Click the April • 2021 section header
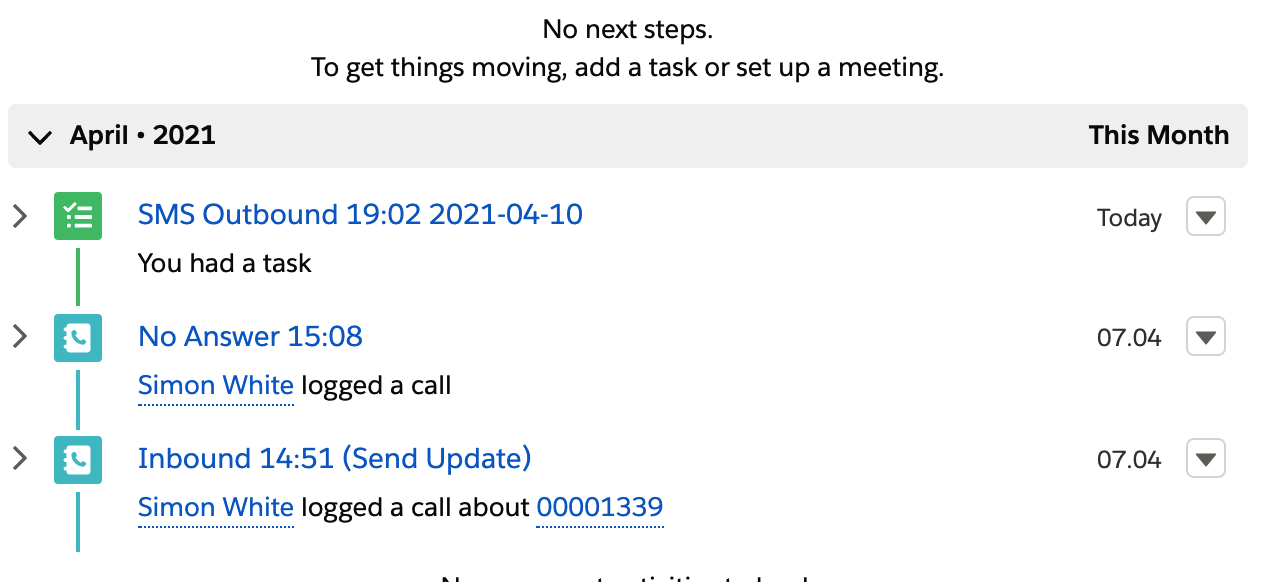 click(143, 136)
